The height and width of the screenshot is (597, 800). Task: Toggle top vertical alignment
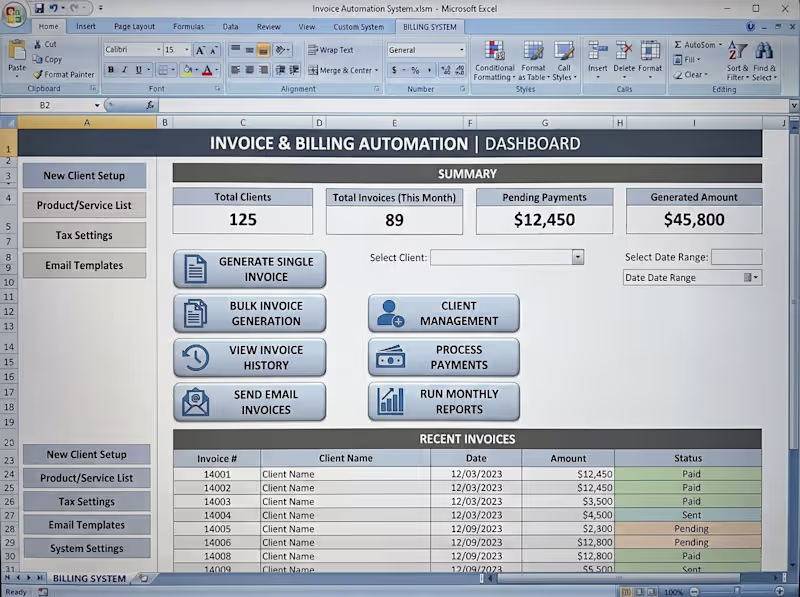coord(235,50)
